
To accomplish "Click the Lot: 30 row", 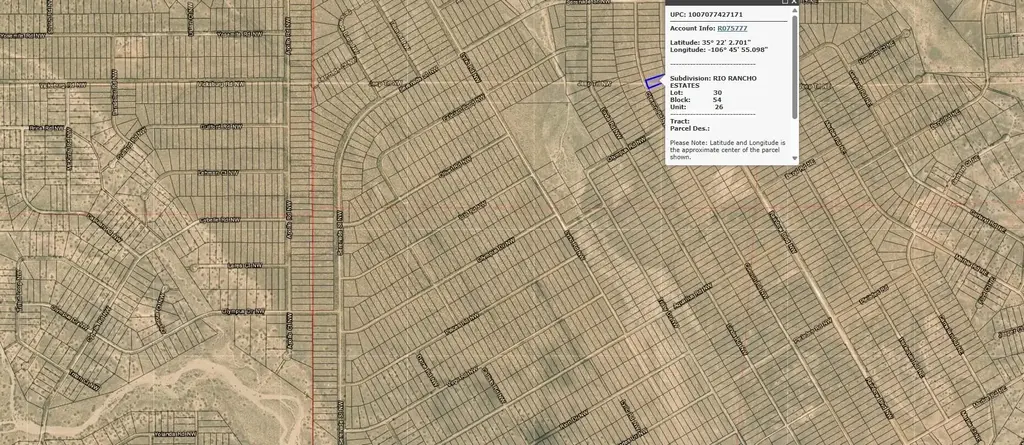I will click(696, 93).
